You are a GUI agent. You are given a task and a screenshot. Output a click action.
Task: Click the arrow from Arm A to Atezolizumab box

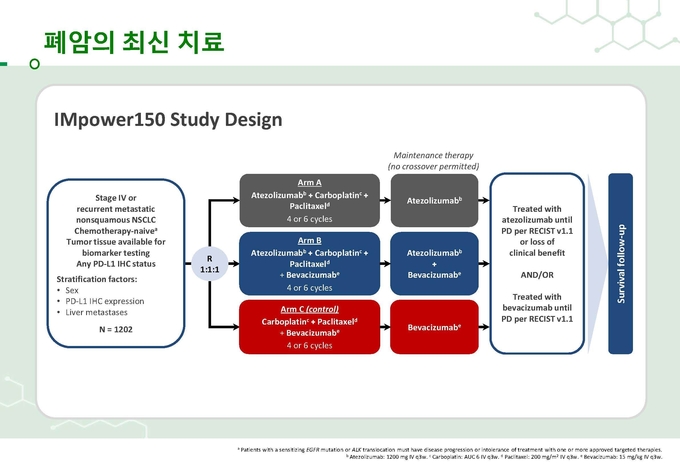[385, 200]
